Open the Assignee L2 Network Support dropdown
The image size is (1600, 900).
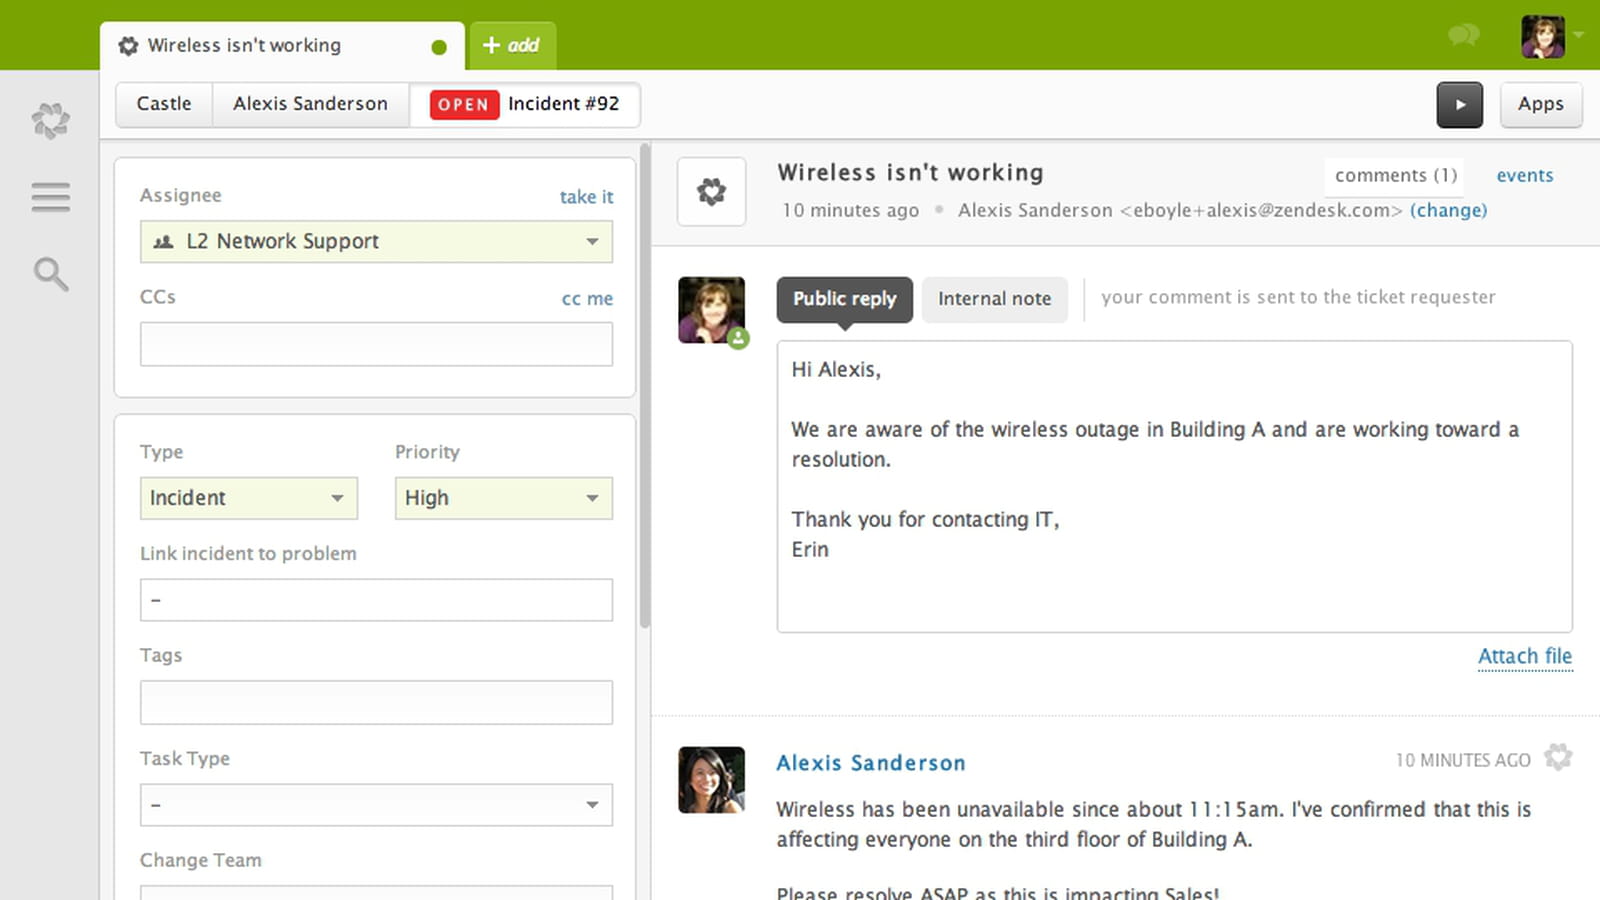pyautogui.click(x=376, y=241)
